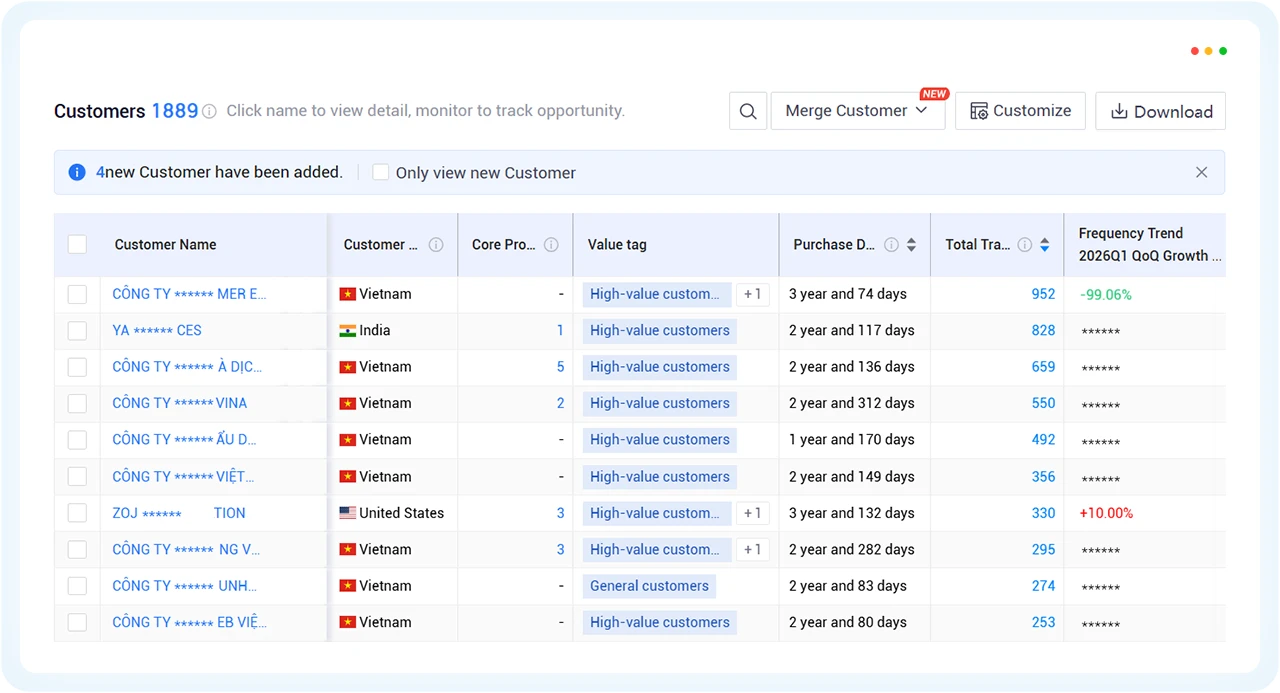The width and height of the screenshot is (1280, 693).
Task: Open customer CÔNG TY MER E... detail
Action: (189, 294)
